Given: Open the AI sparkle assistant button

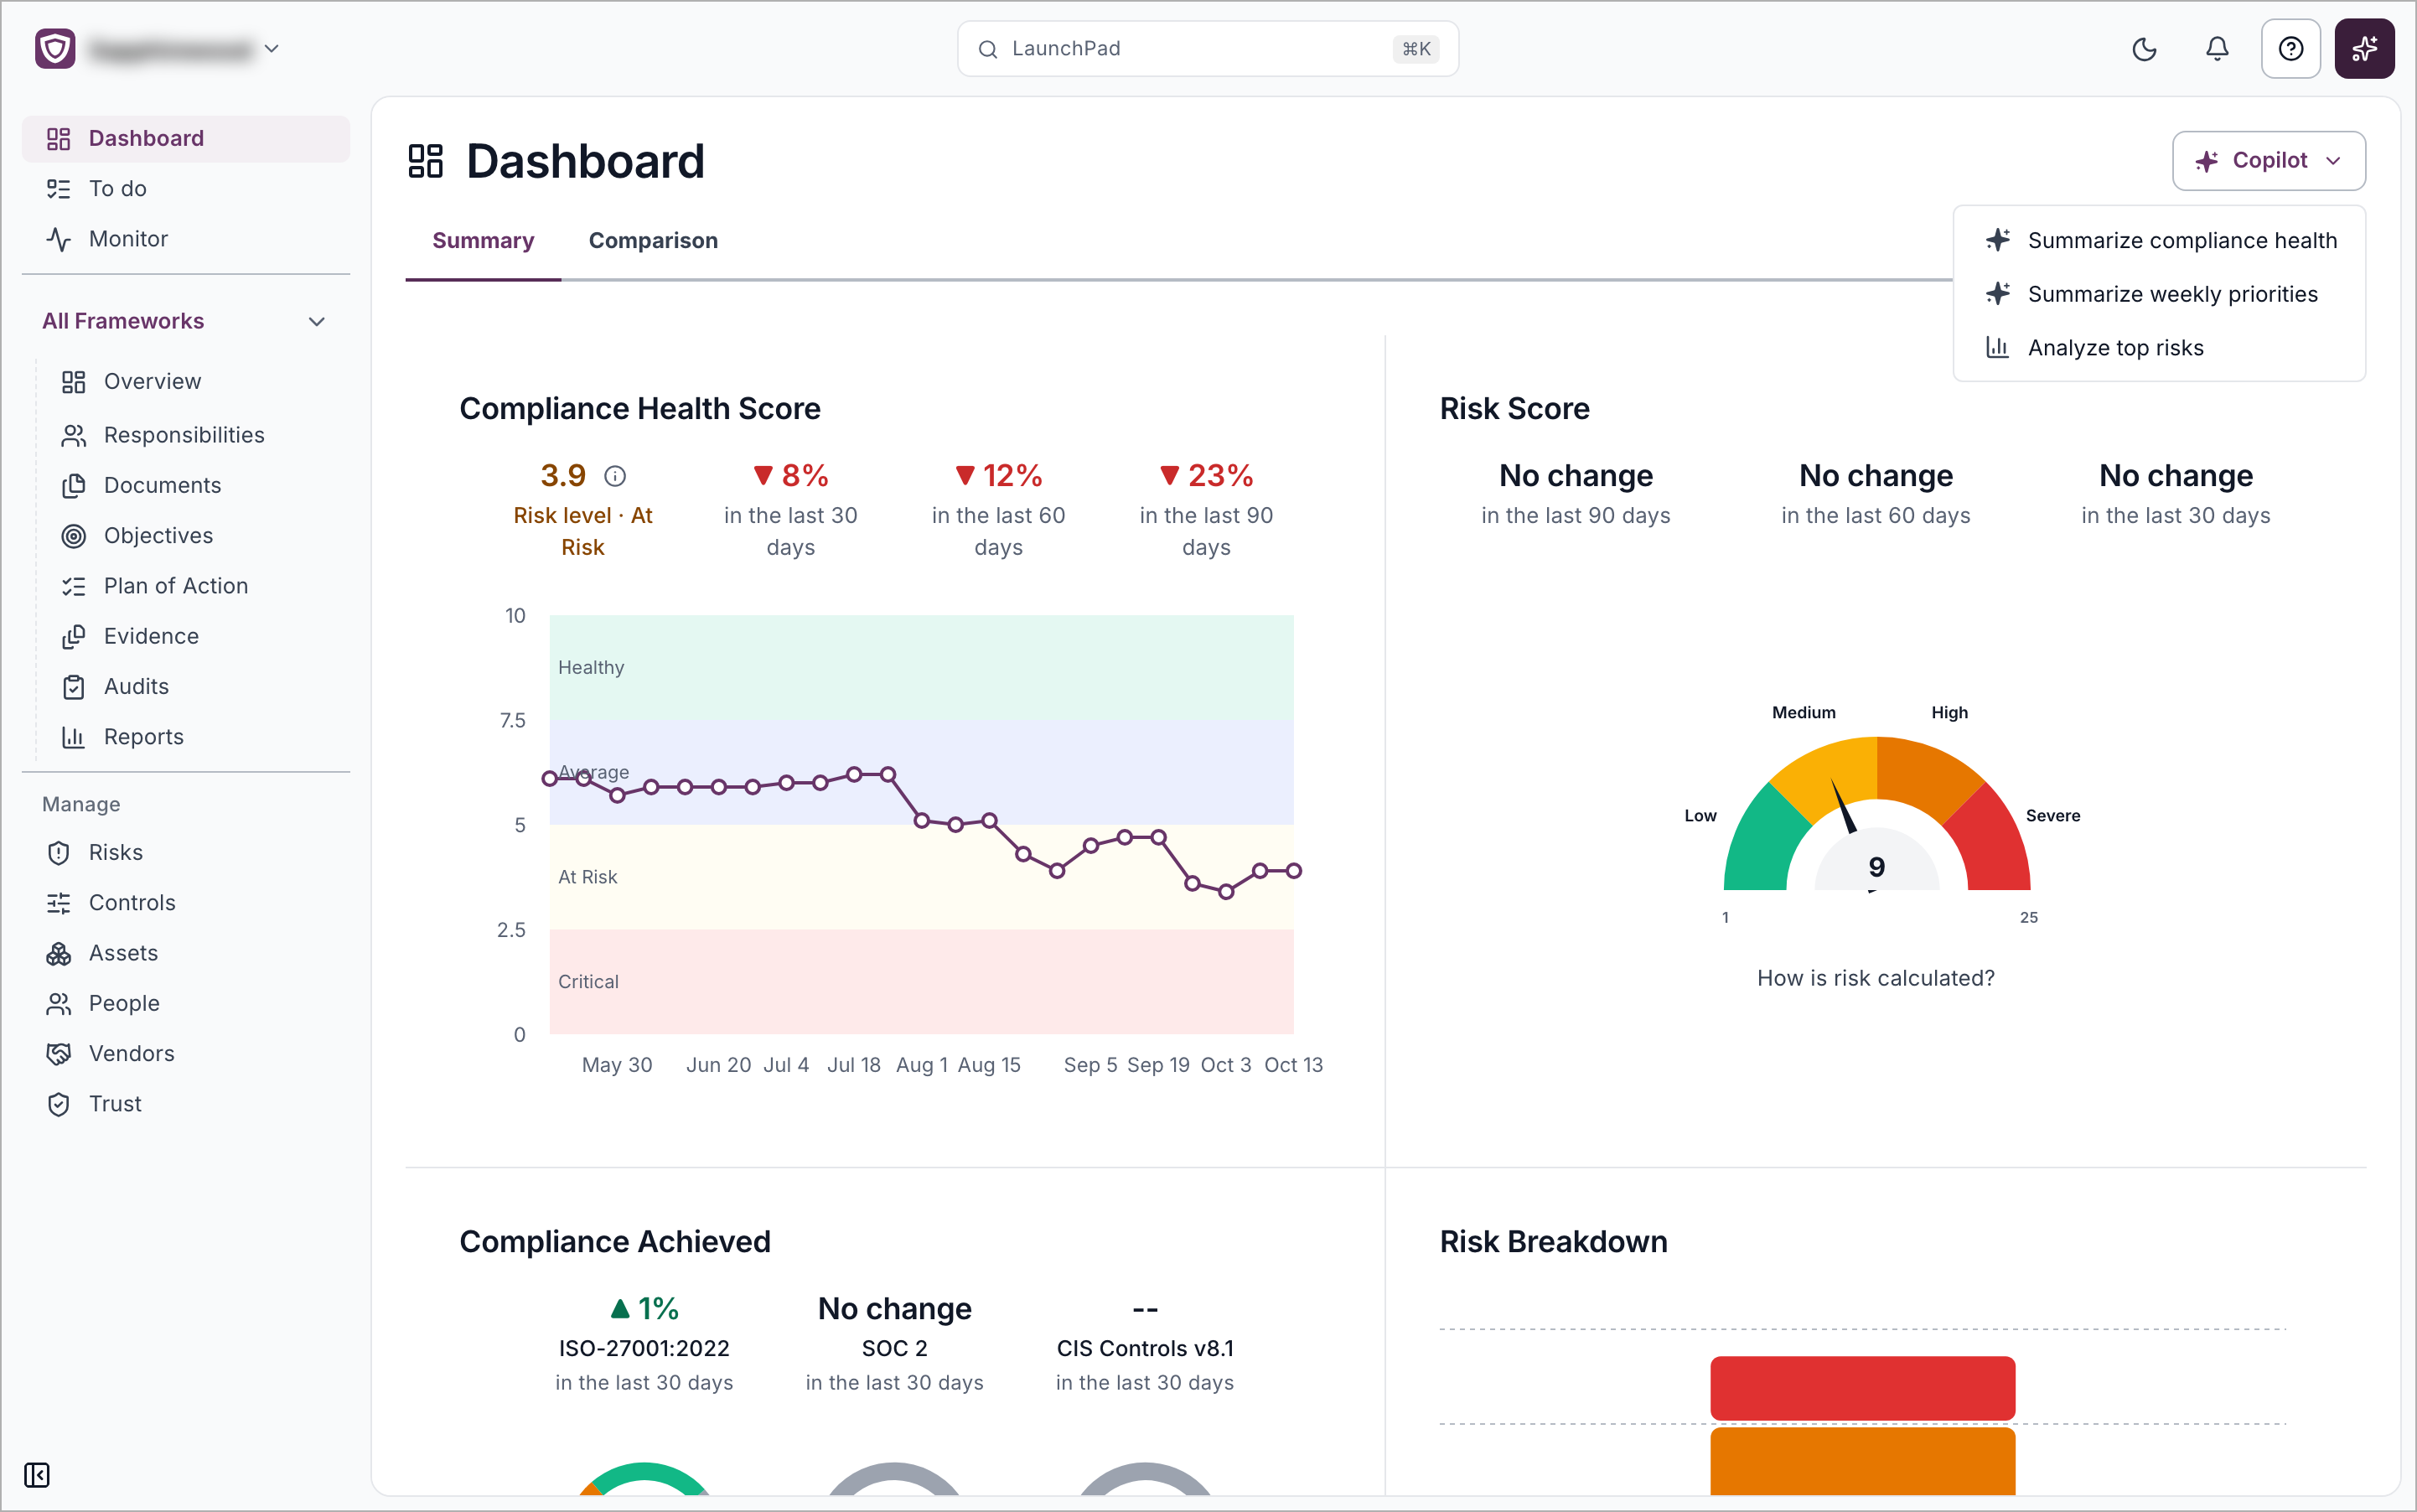Looking at the screenshot, I should pyautogui.click(x=2364, y=49).
